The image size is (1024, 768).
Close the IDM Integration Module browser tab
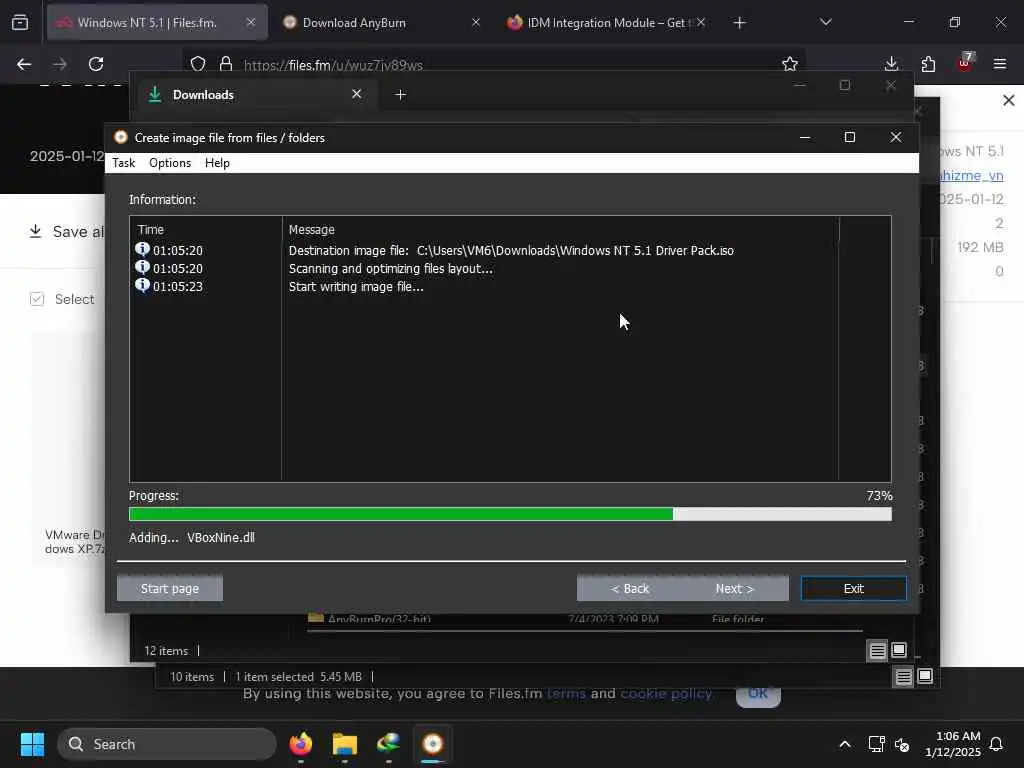point(701,22)
